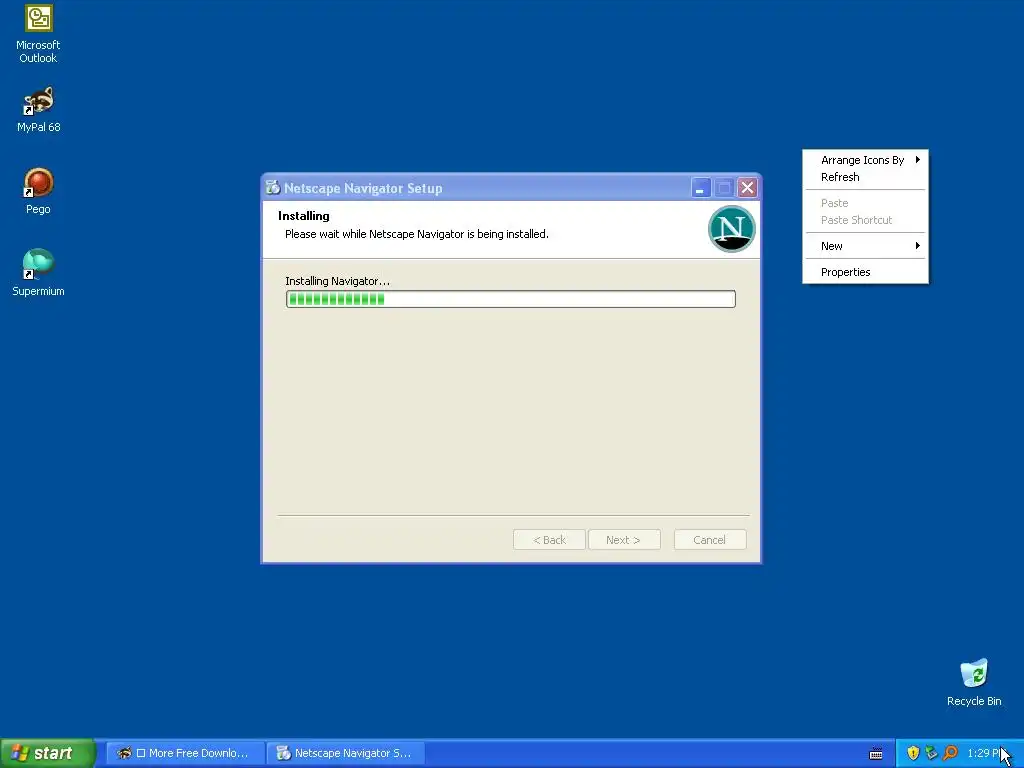Click the setup title bar installer icon

click(273, 187)
